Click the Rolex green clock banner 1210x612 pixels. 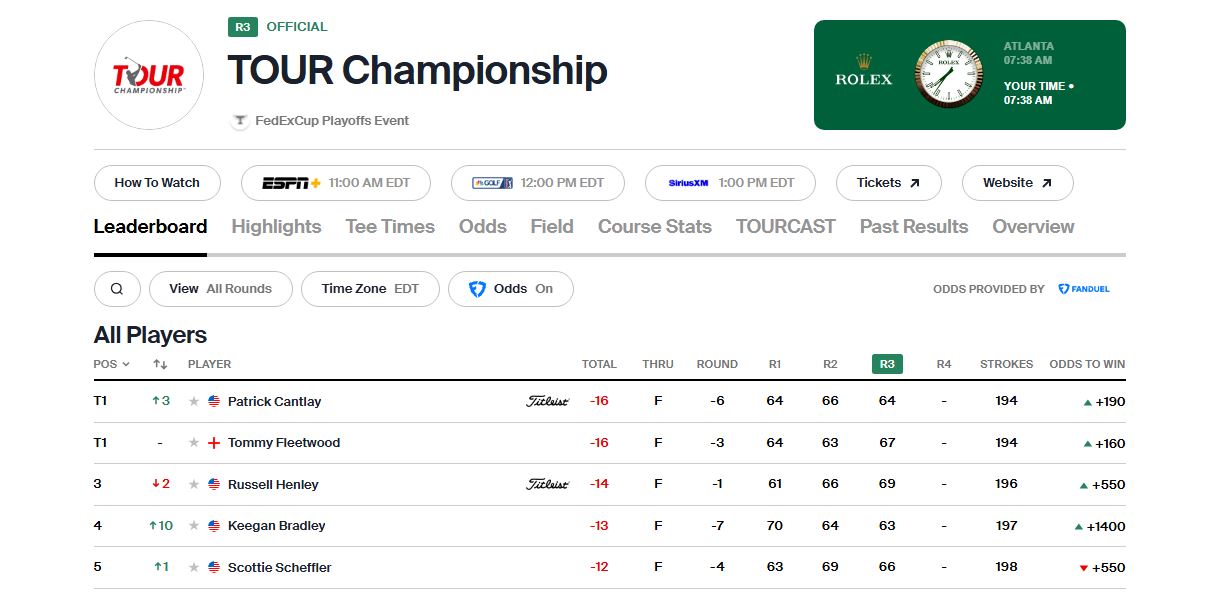(x=970, y=75)
